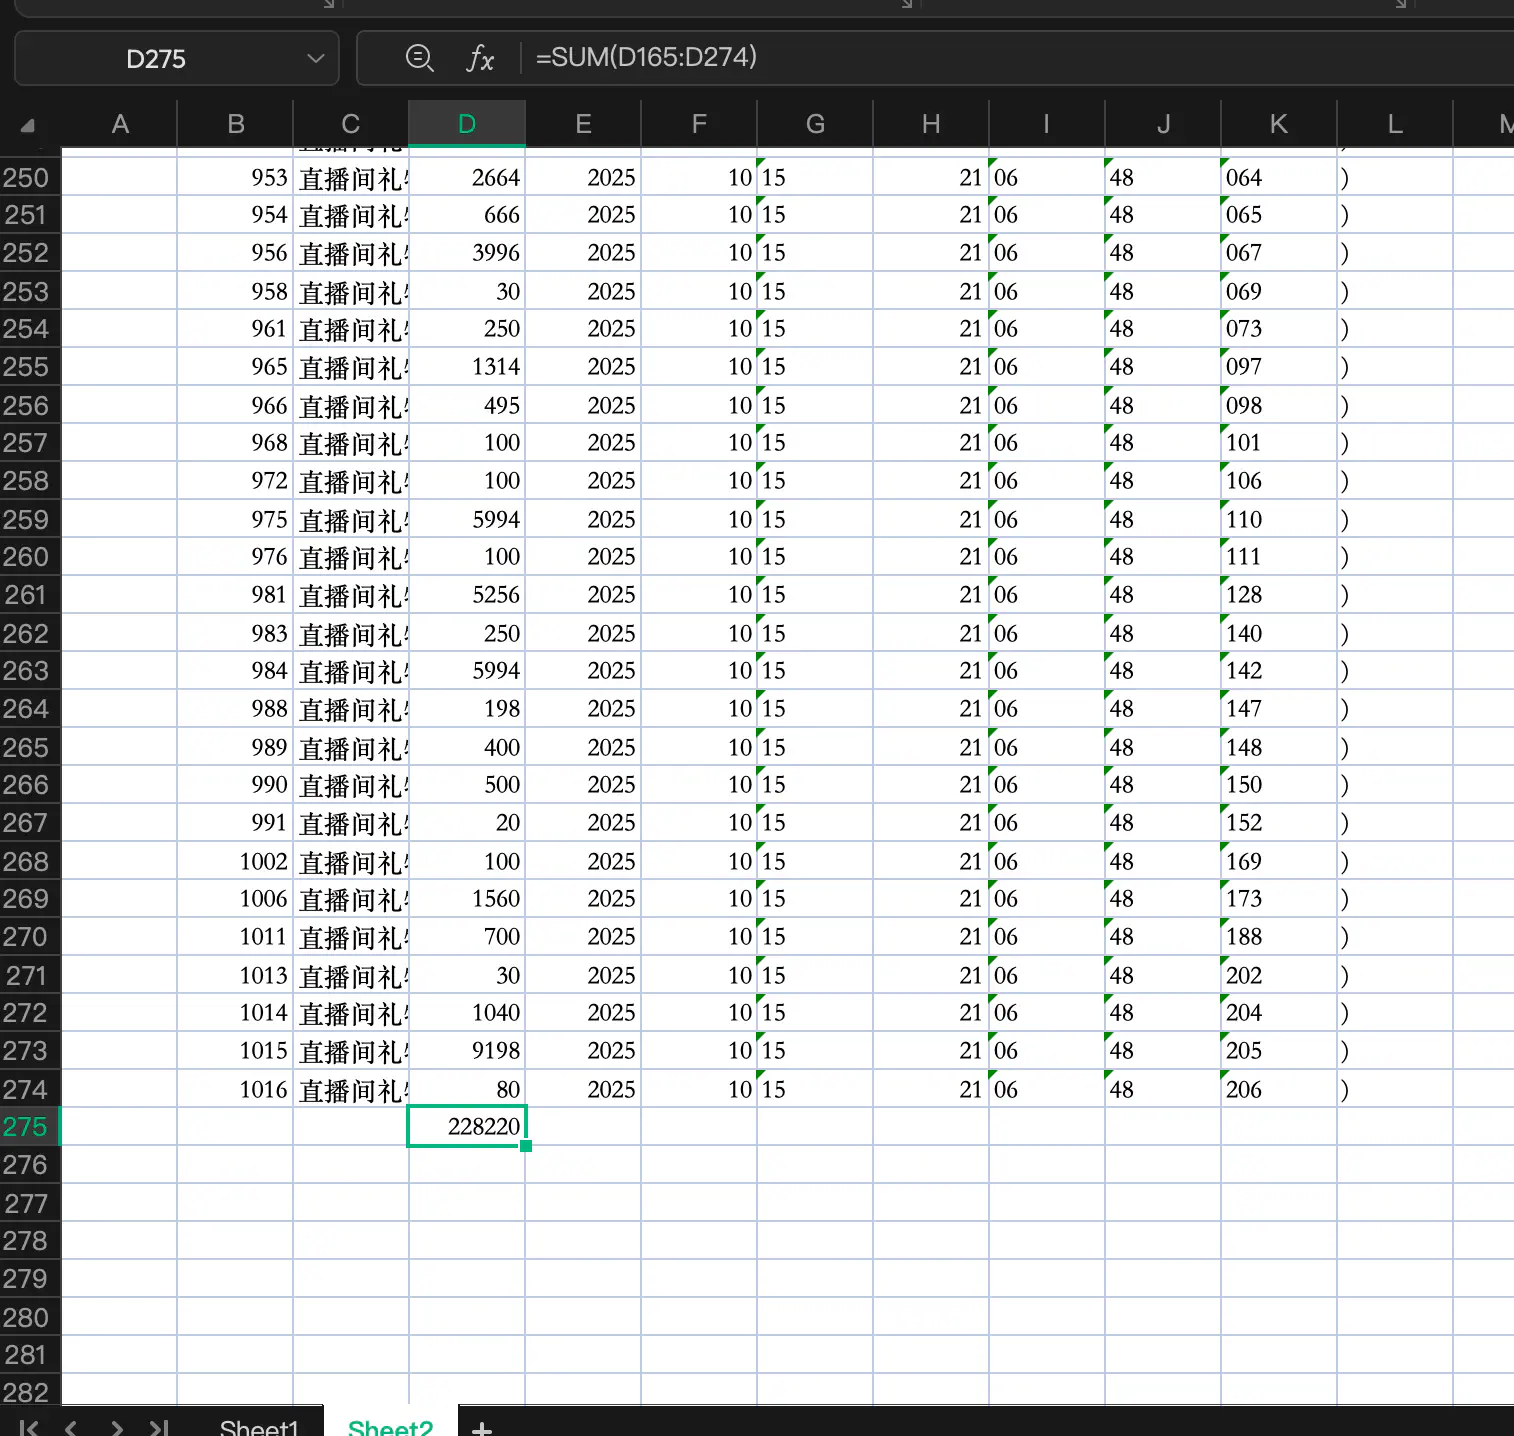The image size is (1514, 1436).
Task: Select the Sheet2 tab
Action: point(390,1427)
